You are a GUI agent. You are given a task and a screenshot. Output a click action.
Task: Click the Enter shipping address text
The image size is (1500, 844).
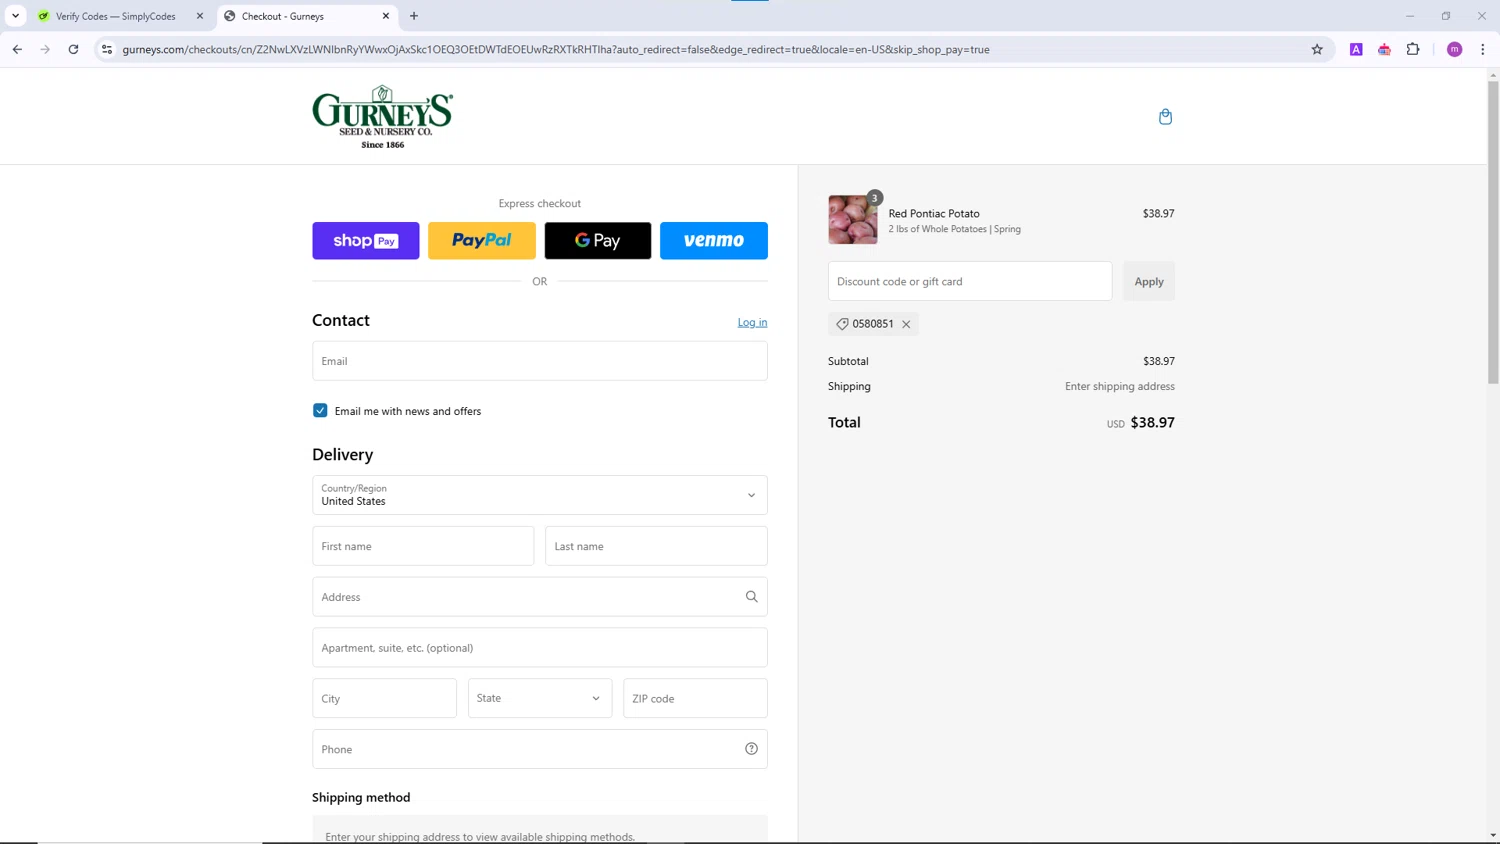tap(1120, 386)
